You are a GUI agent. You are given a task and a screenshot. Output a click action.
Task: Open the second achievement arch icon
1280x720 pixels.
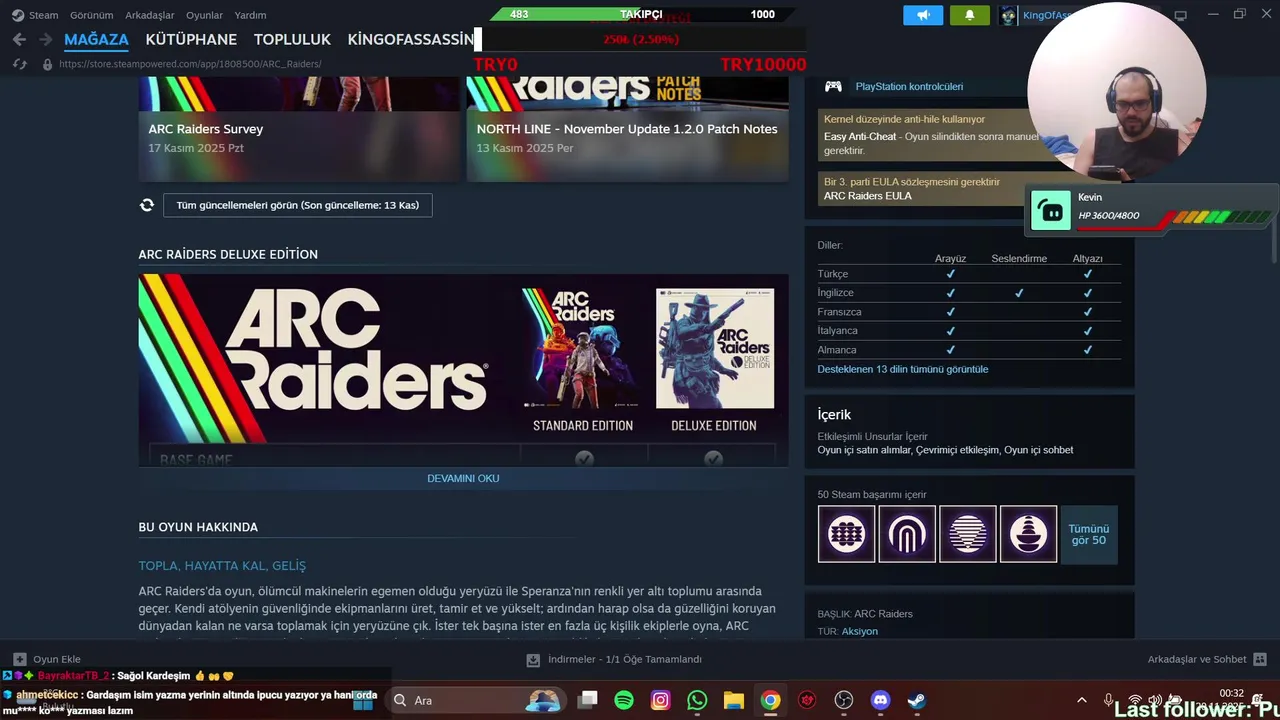tap(907, 534)
